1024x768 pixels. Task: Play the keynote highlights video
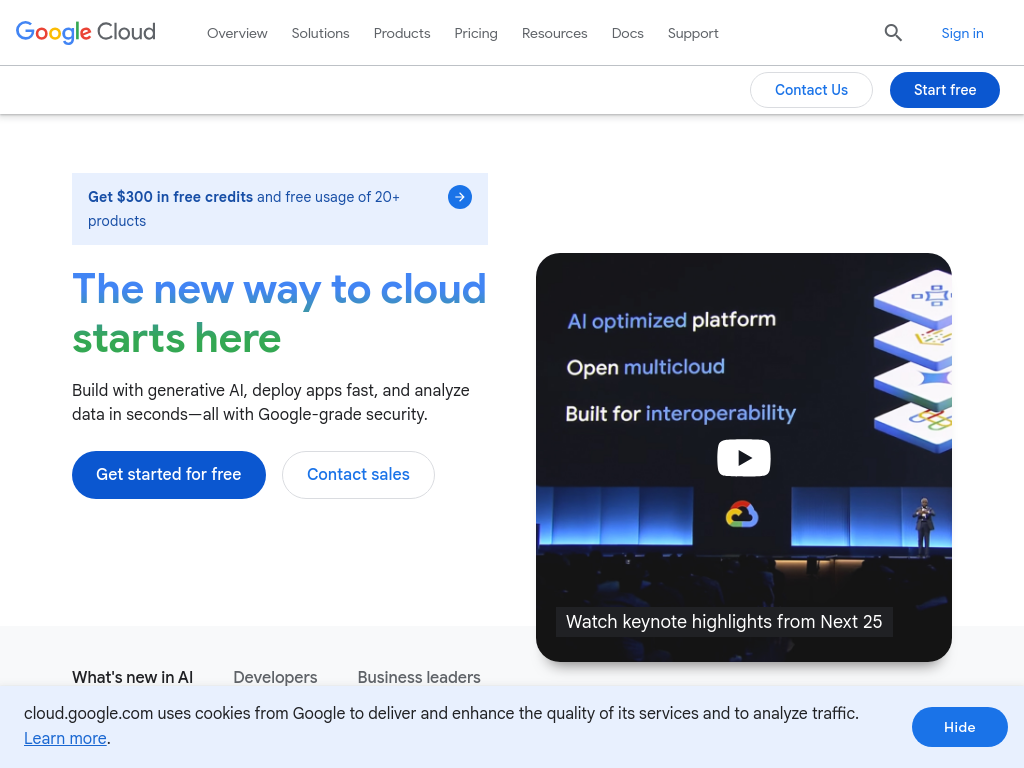coord(744,458)
